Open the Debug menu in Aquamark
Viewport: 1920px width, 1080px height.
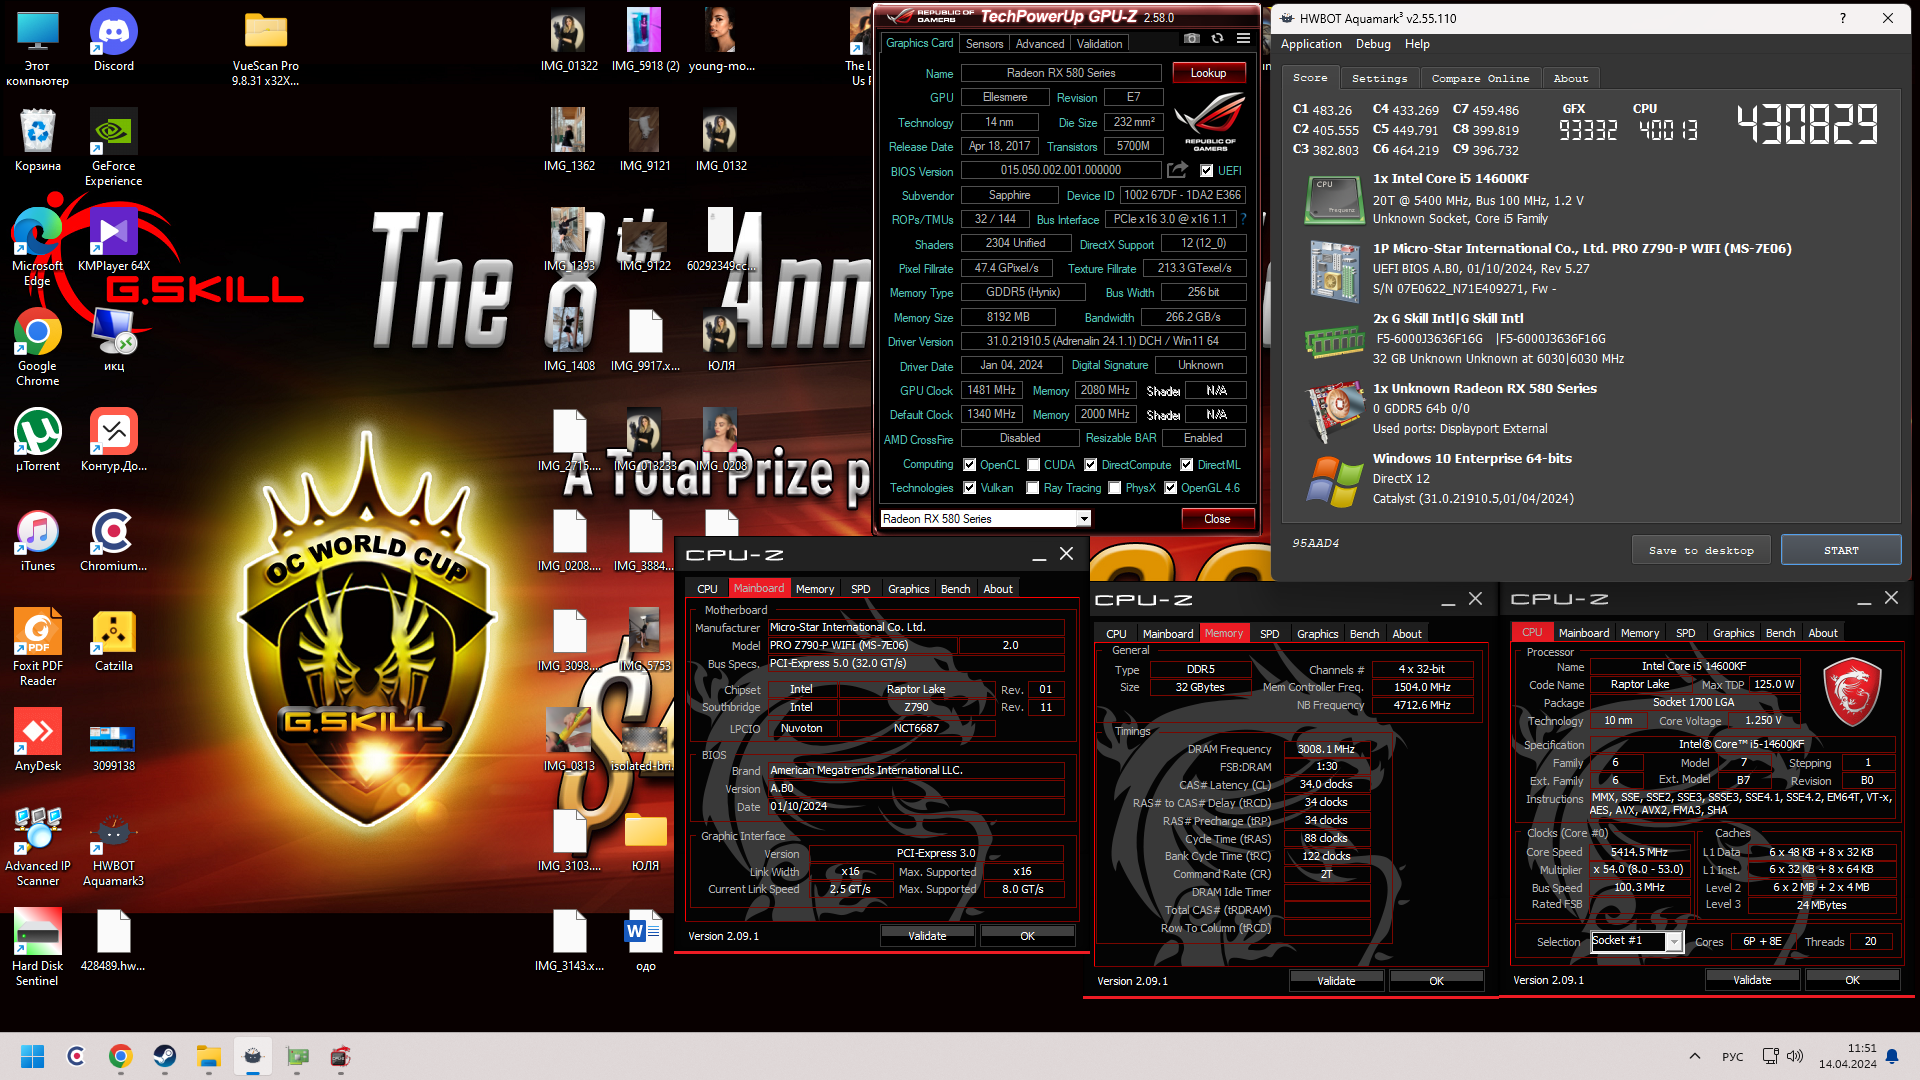(x=1373, y=44)
